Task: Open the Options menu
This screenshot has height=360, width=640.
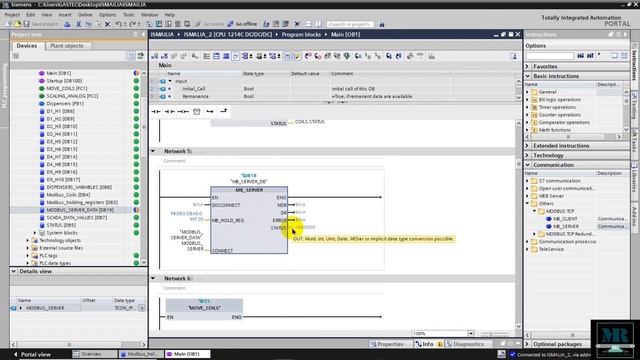Action: point(107,15)
